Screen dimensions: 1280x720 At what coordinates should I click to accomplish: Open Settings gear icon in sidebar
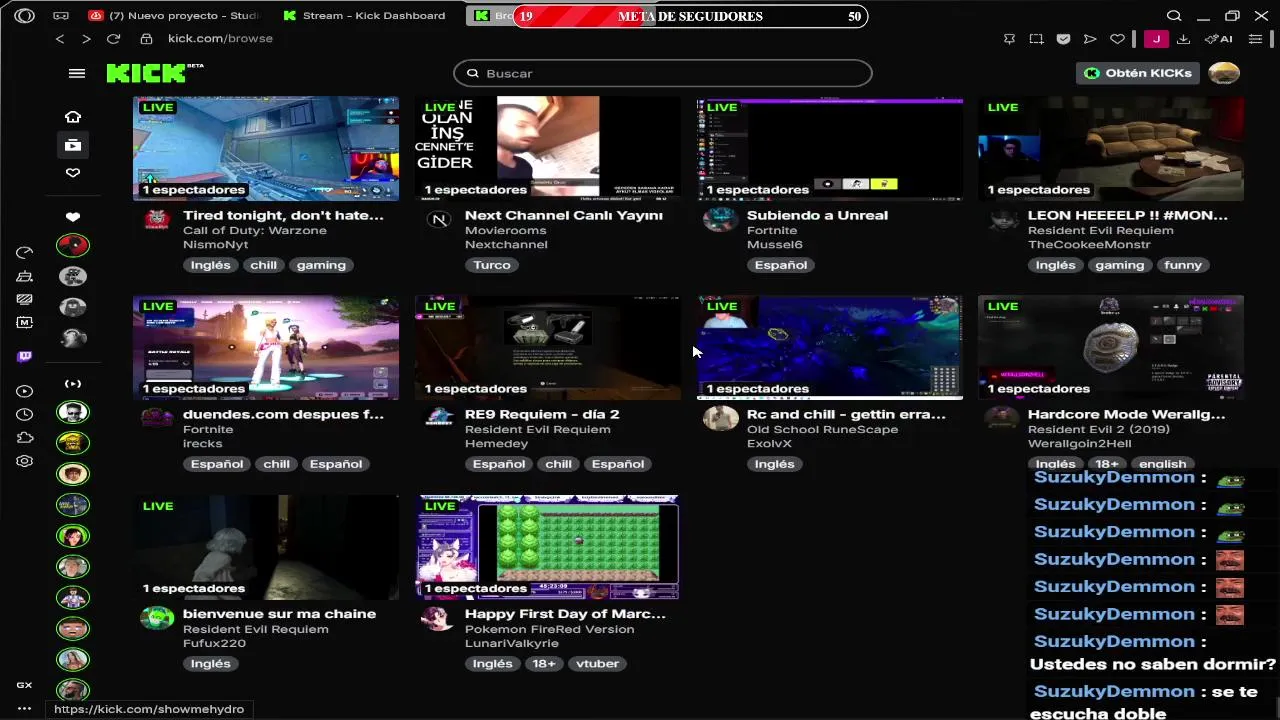25,461
